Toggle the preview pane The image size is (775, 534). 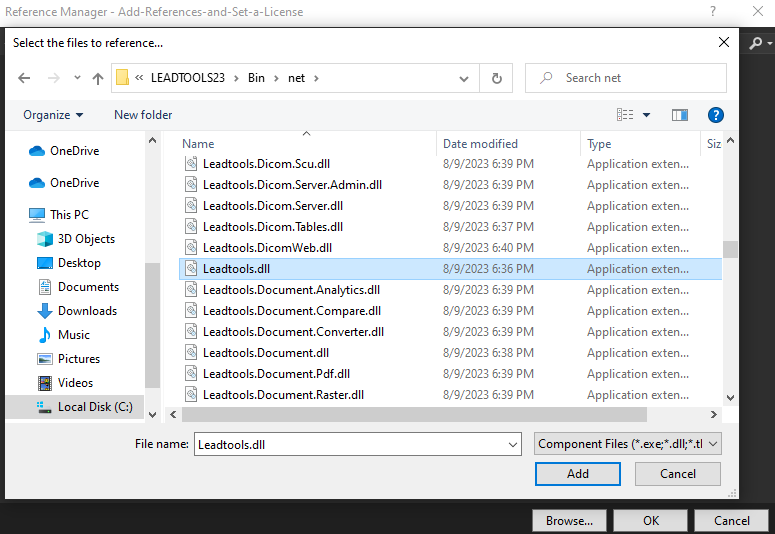[680, 115]
